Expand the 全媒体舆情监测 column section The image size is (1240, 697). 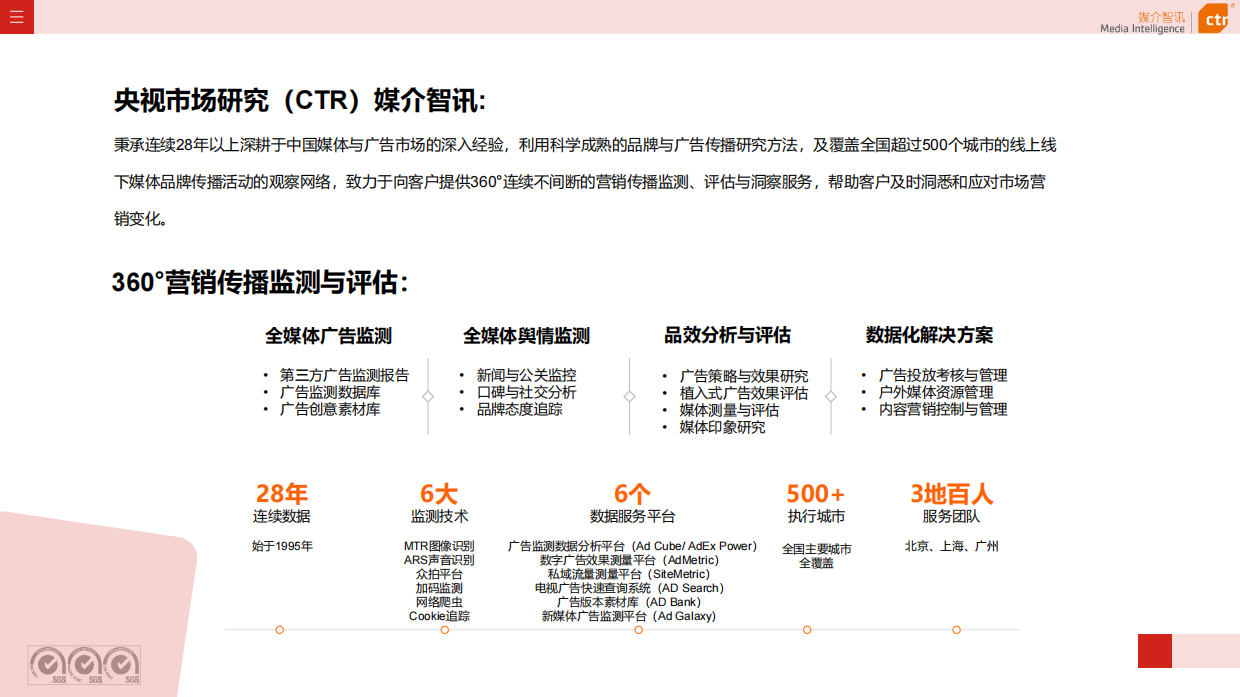point(527,335)
